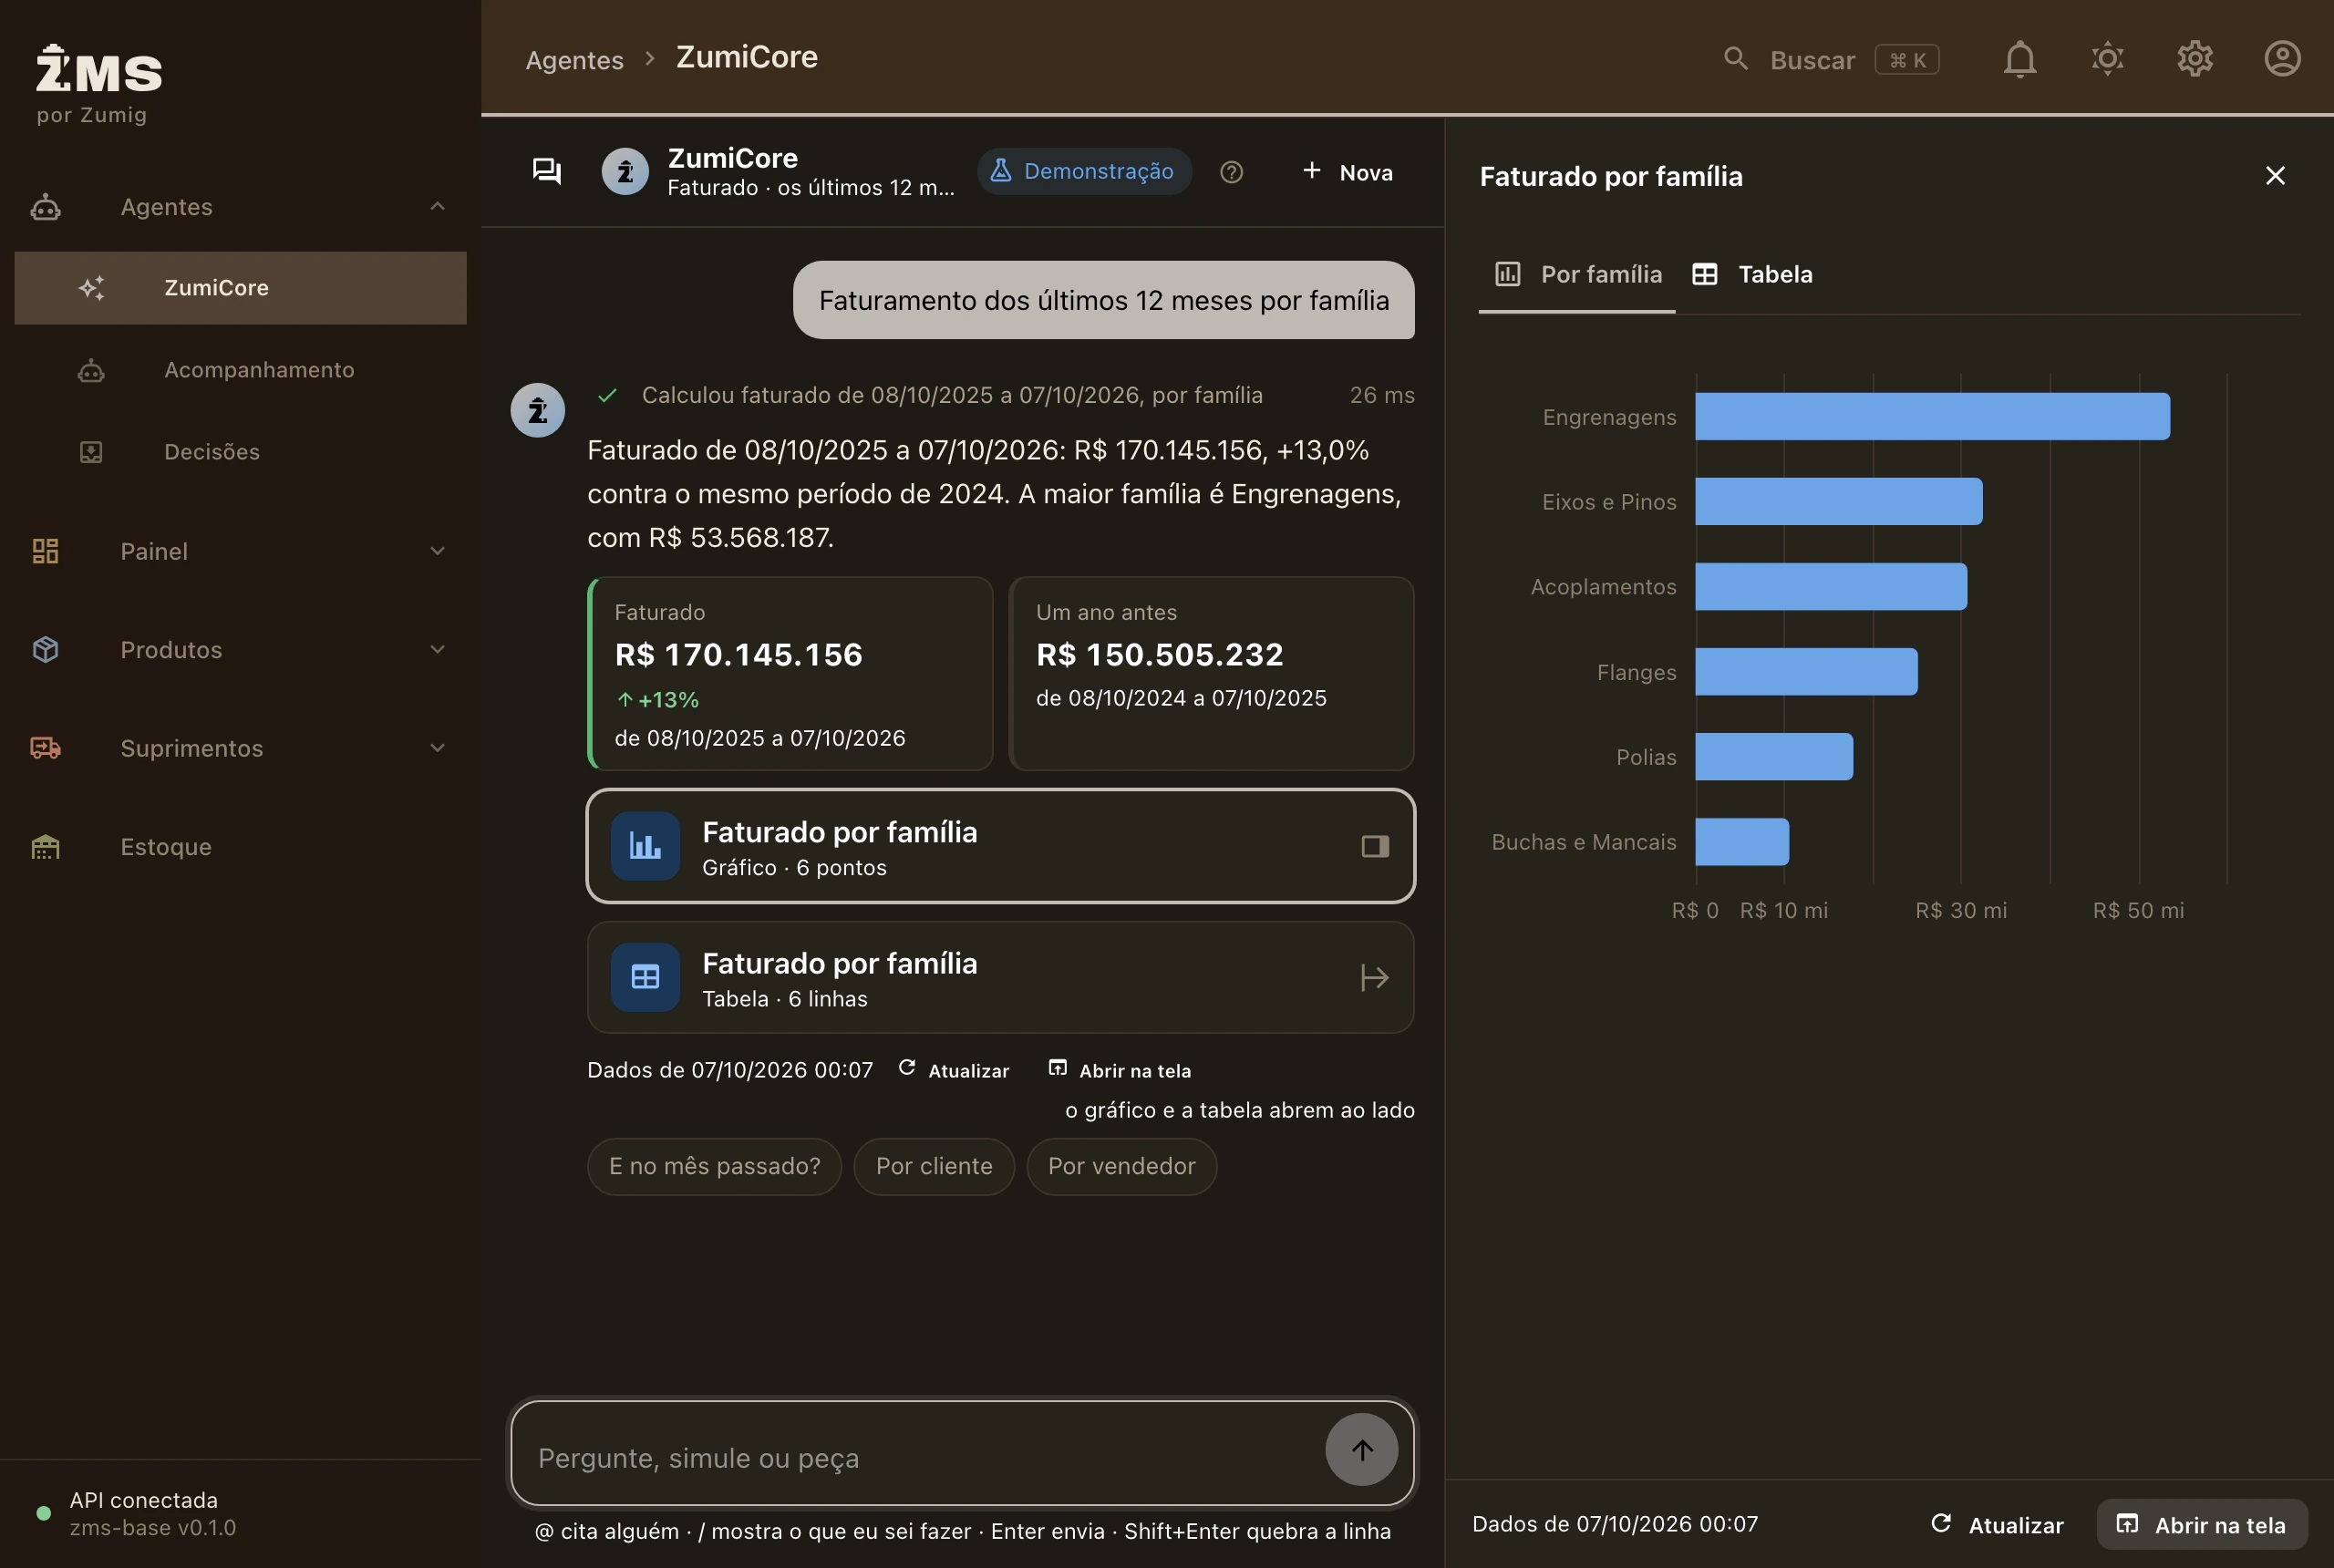Focus the 'Pergunte, simule ou peça' input

920,1458
